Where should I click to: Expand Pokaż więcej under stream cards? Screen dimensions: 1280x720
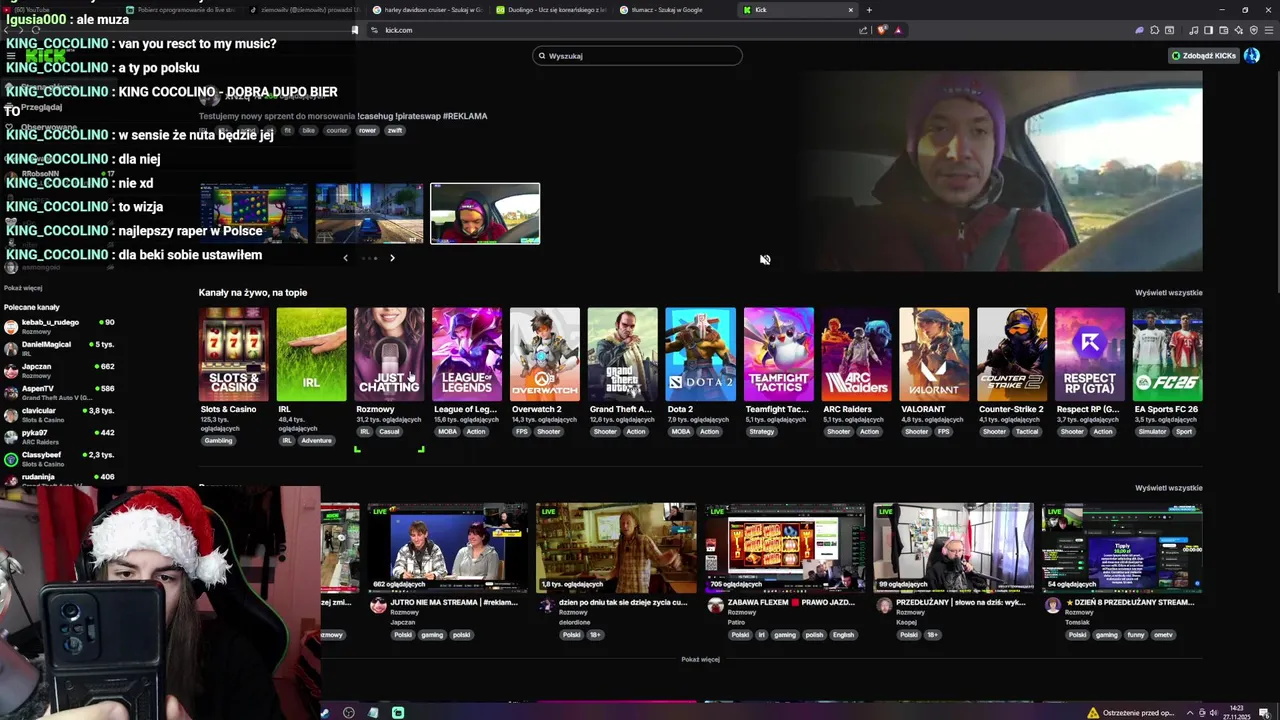pos(700,660)
